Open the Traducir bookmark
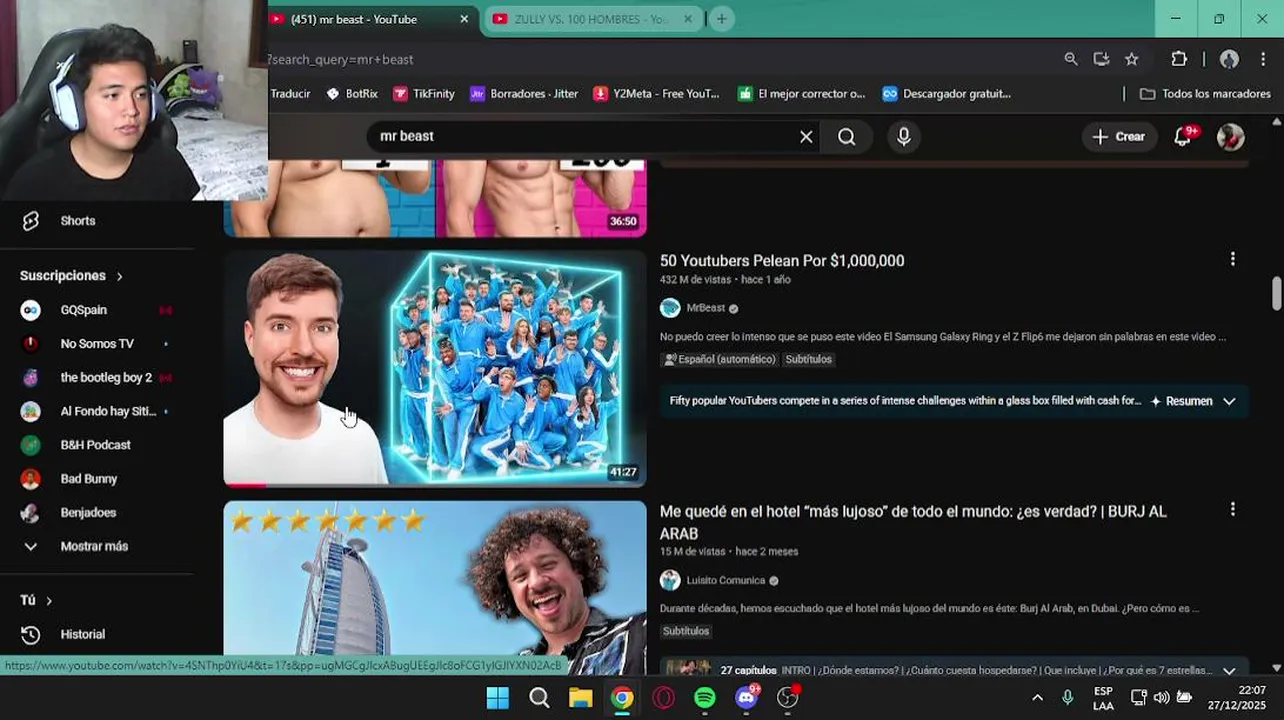The height and width of the screenshot is (720, 1284). coord(290,94)
